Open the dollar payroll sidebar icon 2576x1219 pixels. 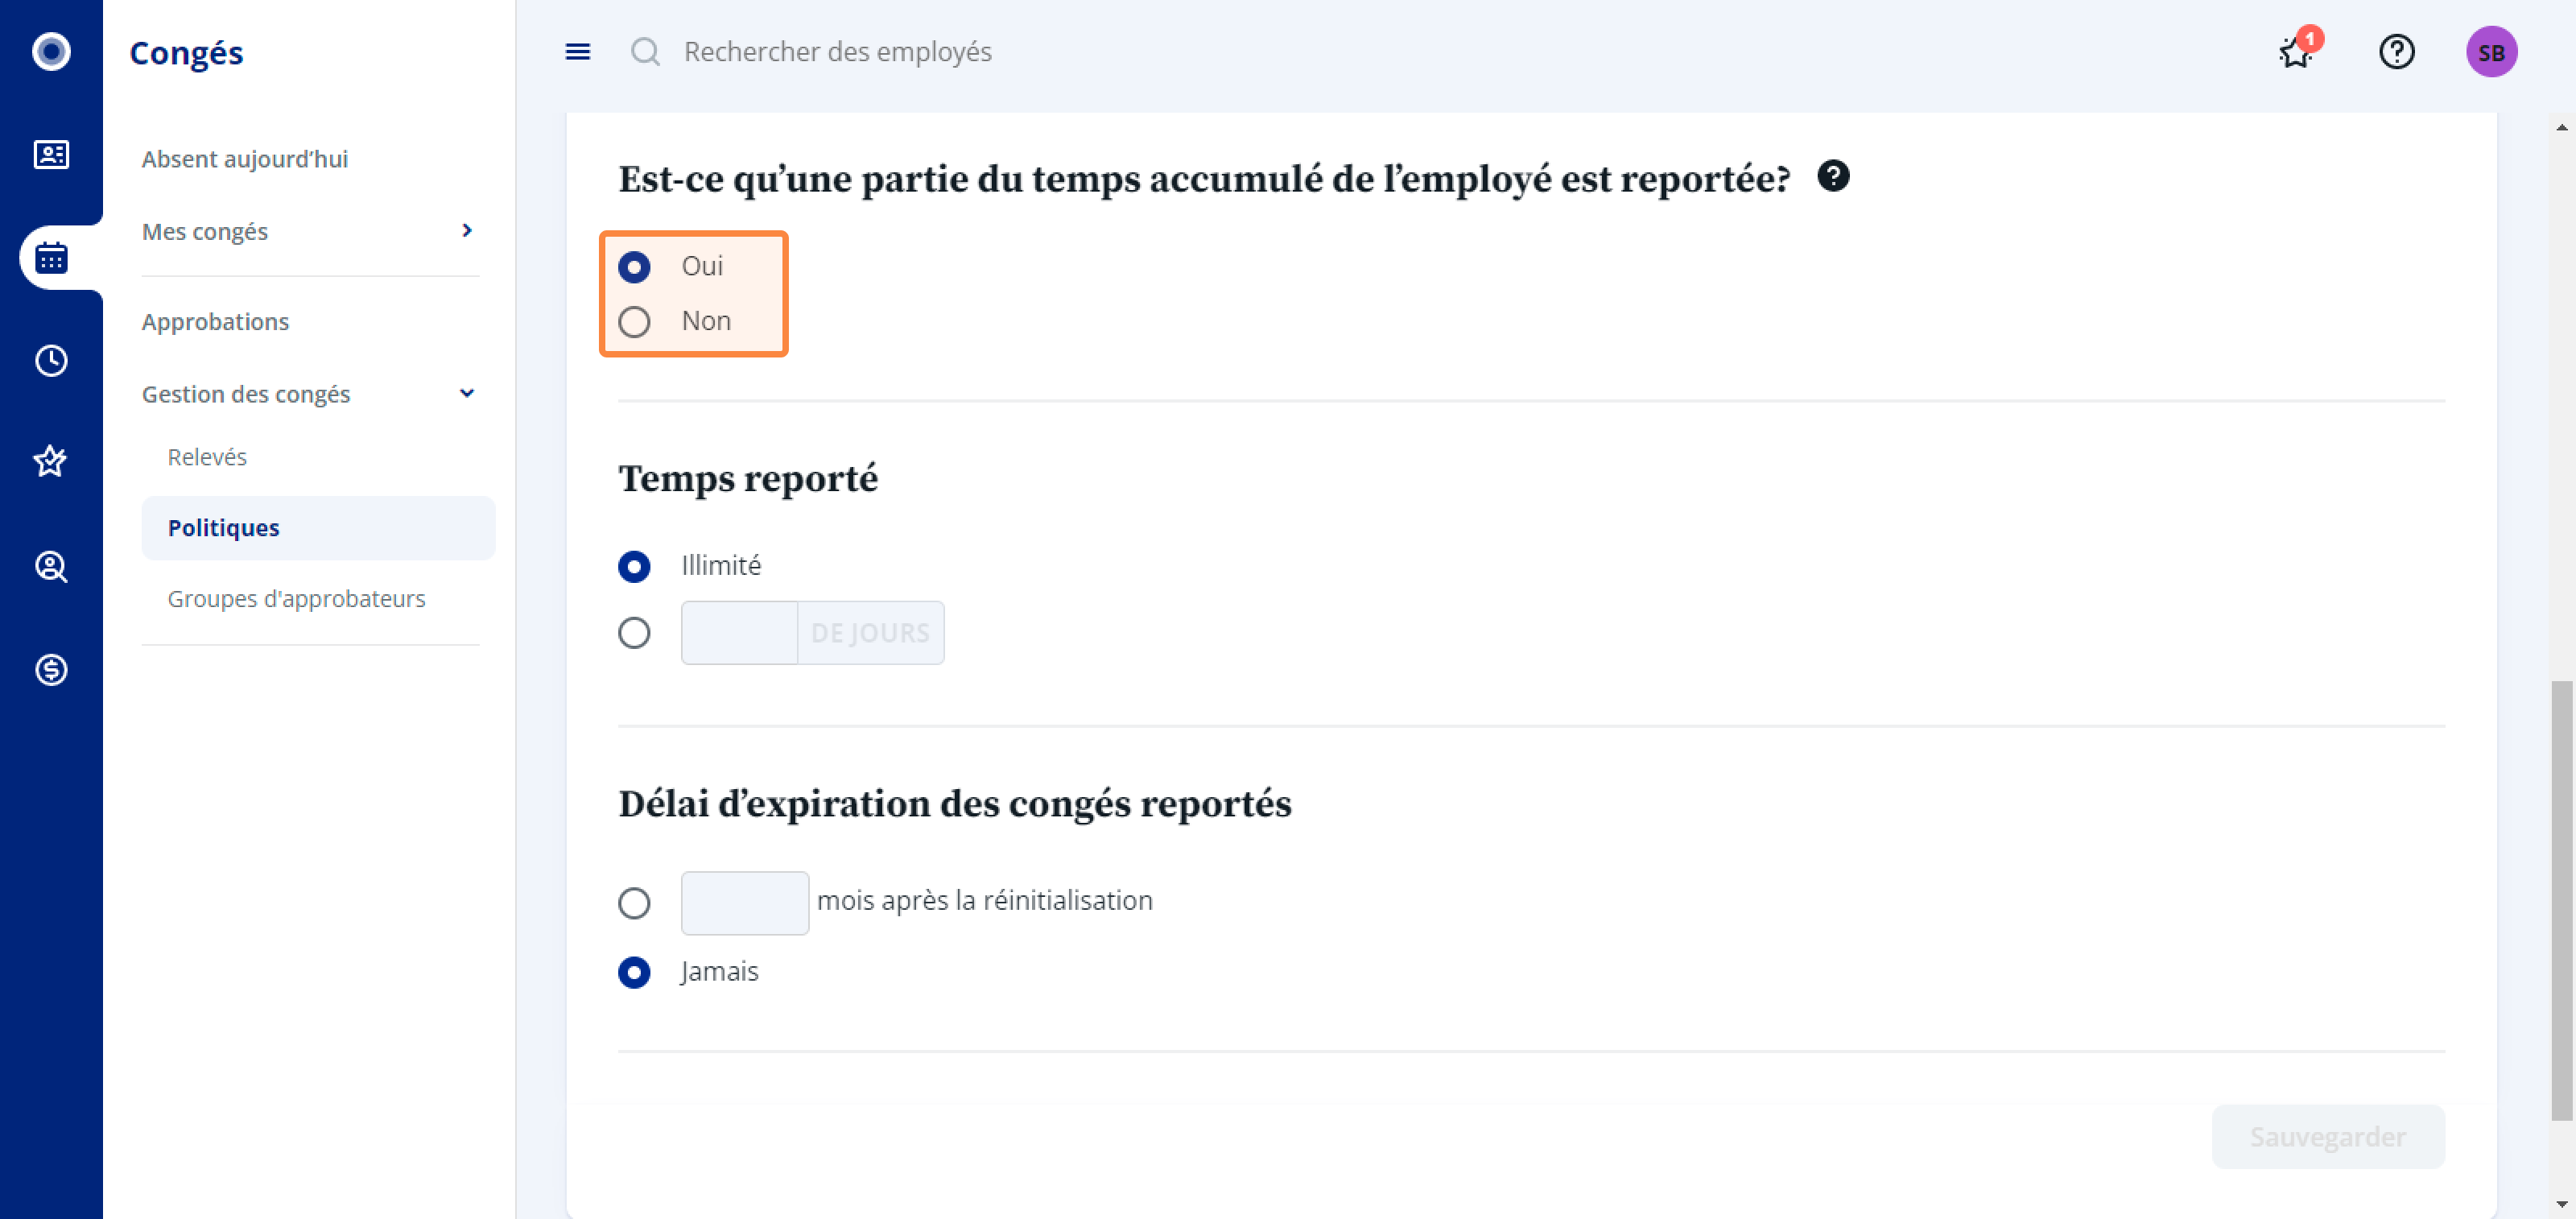point(51,669)
